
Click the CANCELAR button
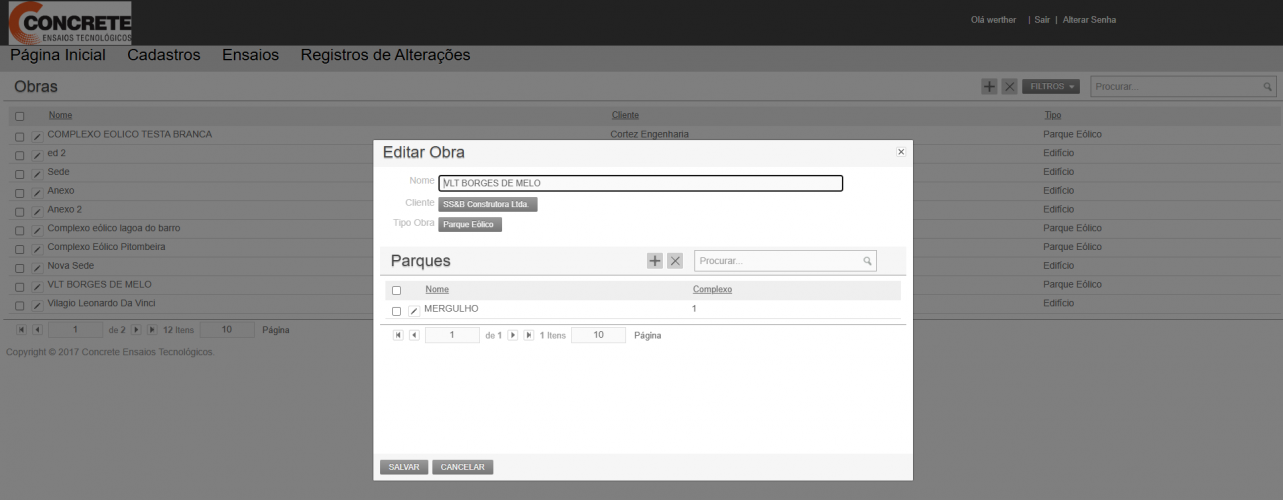click(x=463, y=467)
